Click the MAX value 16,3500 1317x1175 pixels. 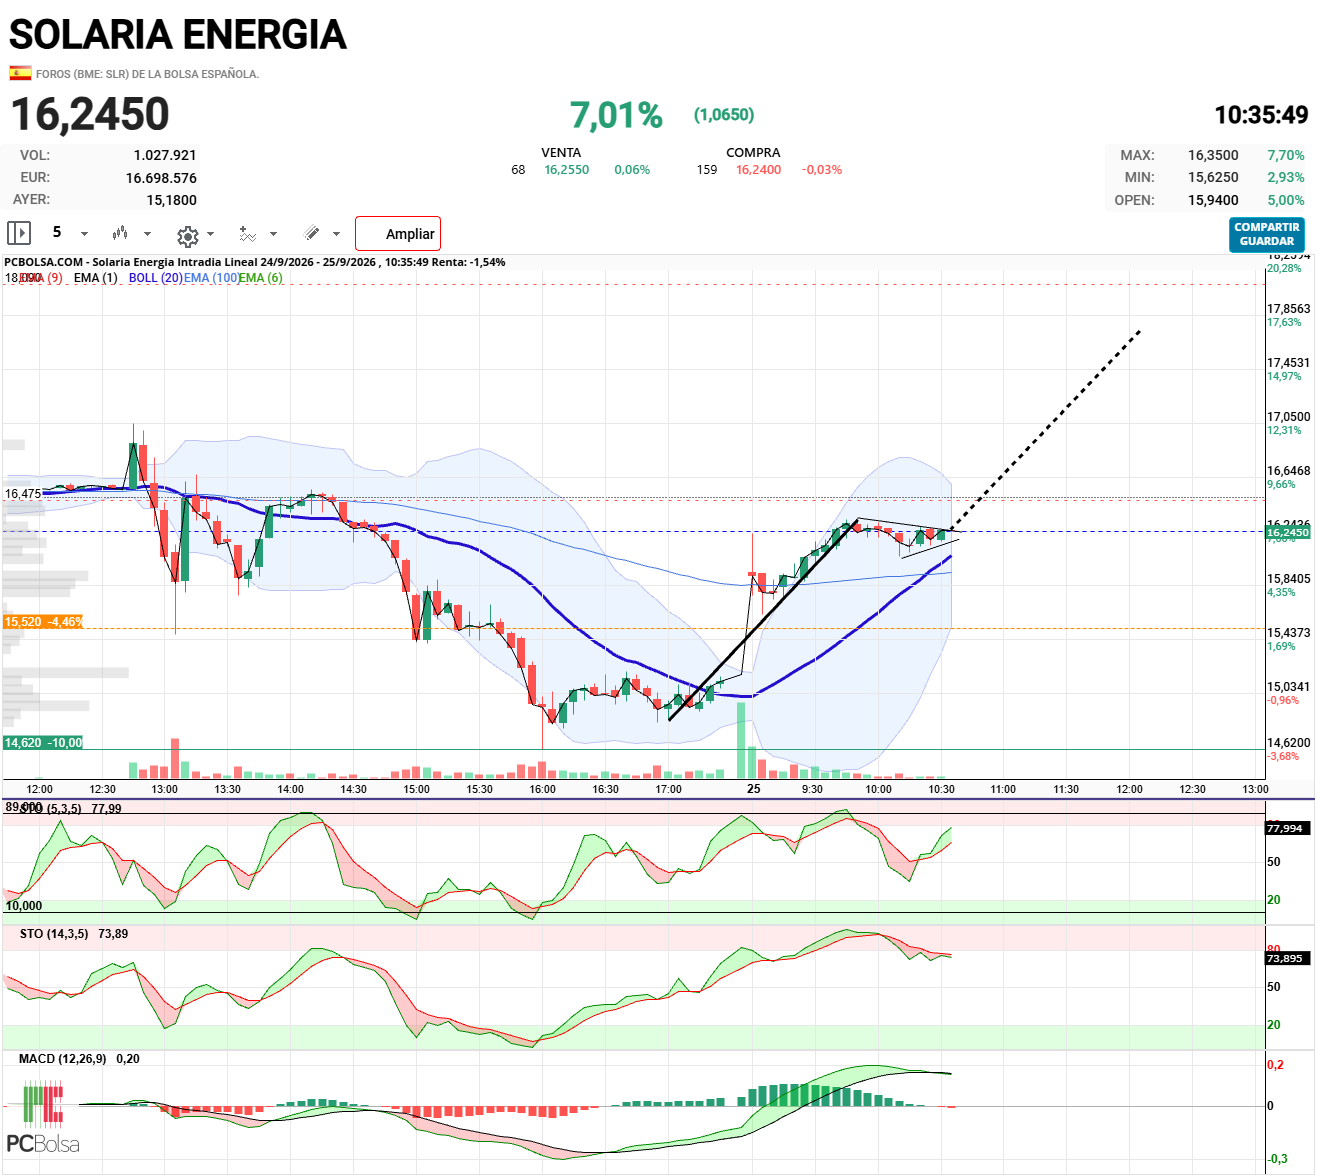pos(1213,155)
